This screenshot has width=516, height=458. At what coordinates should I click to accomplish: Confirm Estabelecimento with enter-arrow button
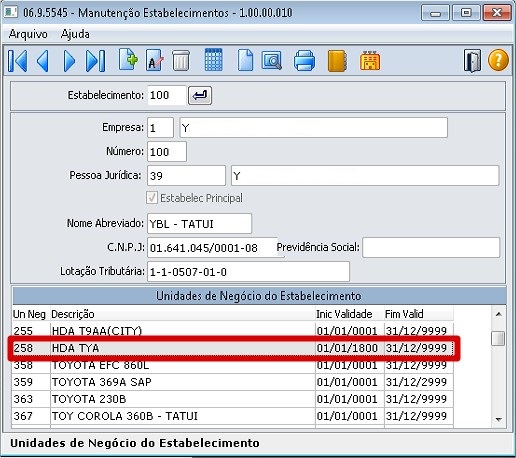click(200, 95)
